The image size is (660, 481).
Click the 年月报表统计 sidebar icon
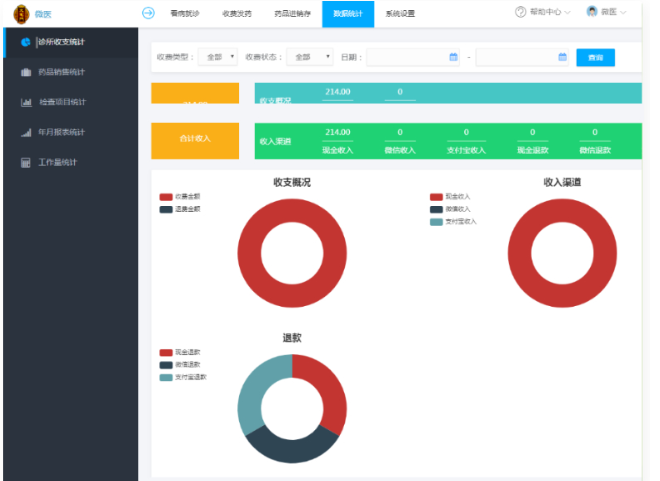click(x=25, y=132)
